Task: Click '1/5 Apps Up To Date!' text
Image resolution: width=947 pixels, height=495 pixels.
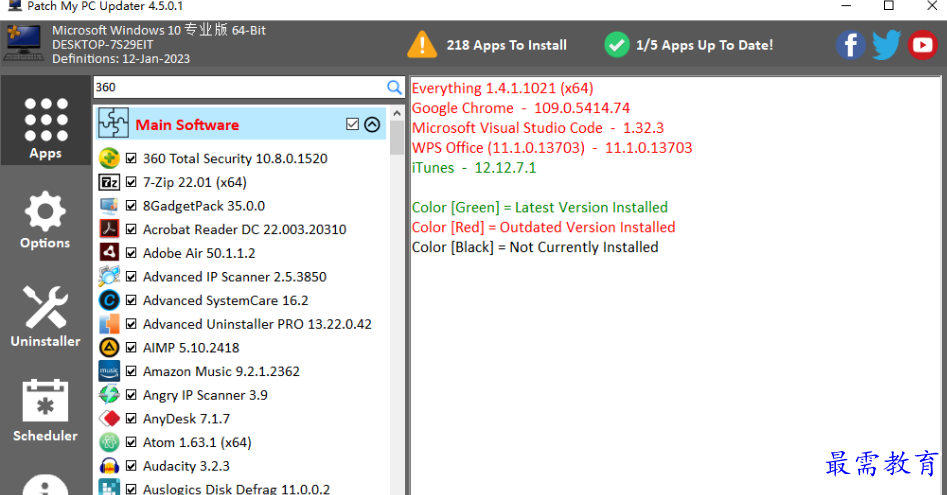Action: (x=704, y=45)
